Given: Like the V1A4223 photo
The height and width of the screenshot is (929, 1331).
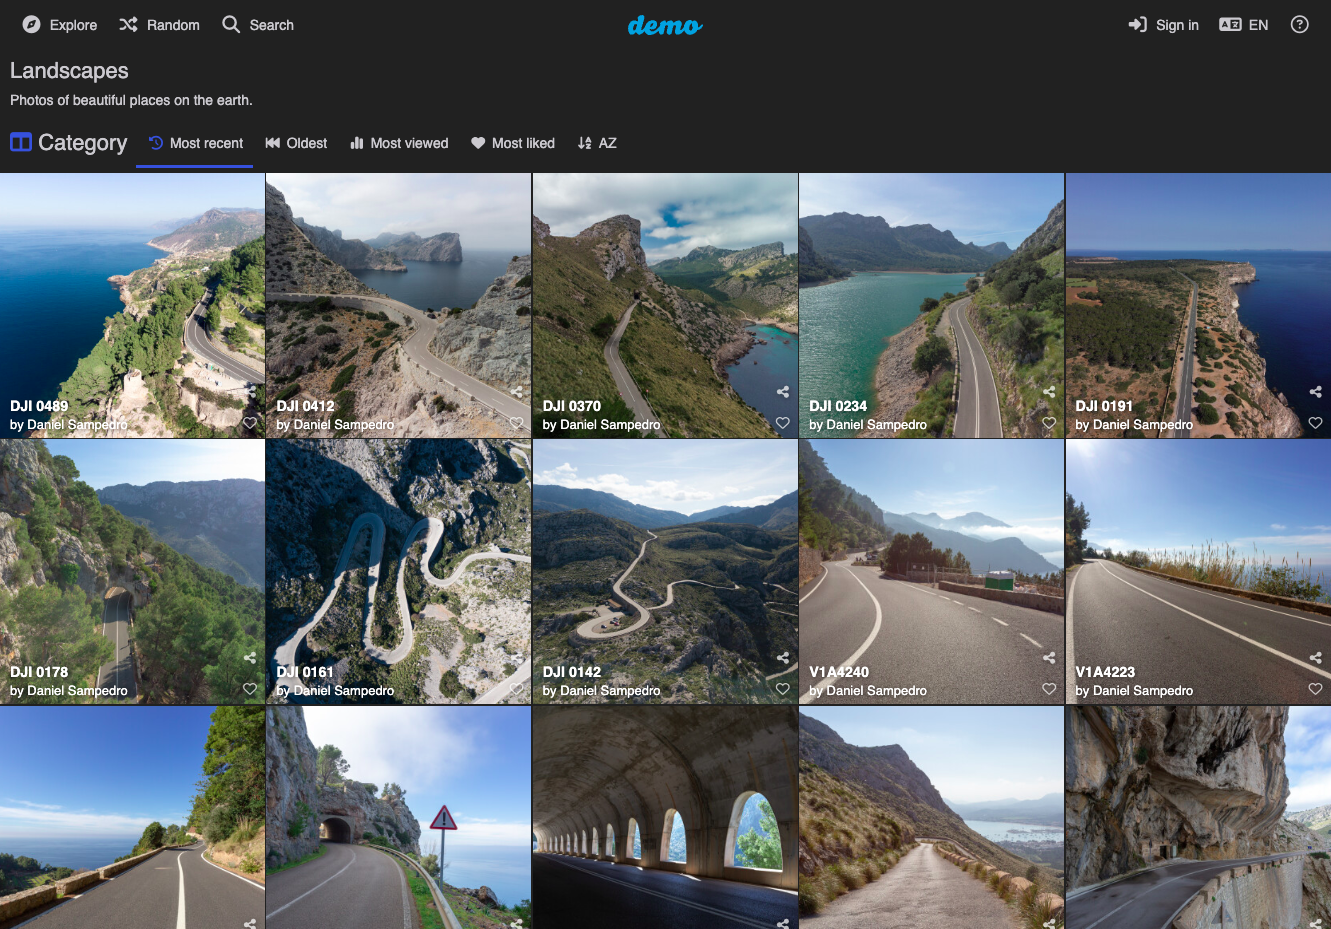Looking at the screenshot, I should (x=1316, y=689).
